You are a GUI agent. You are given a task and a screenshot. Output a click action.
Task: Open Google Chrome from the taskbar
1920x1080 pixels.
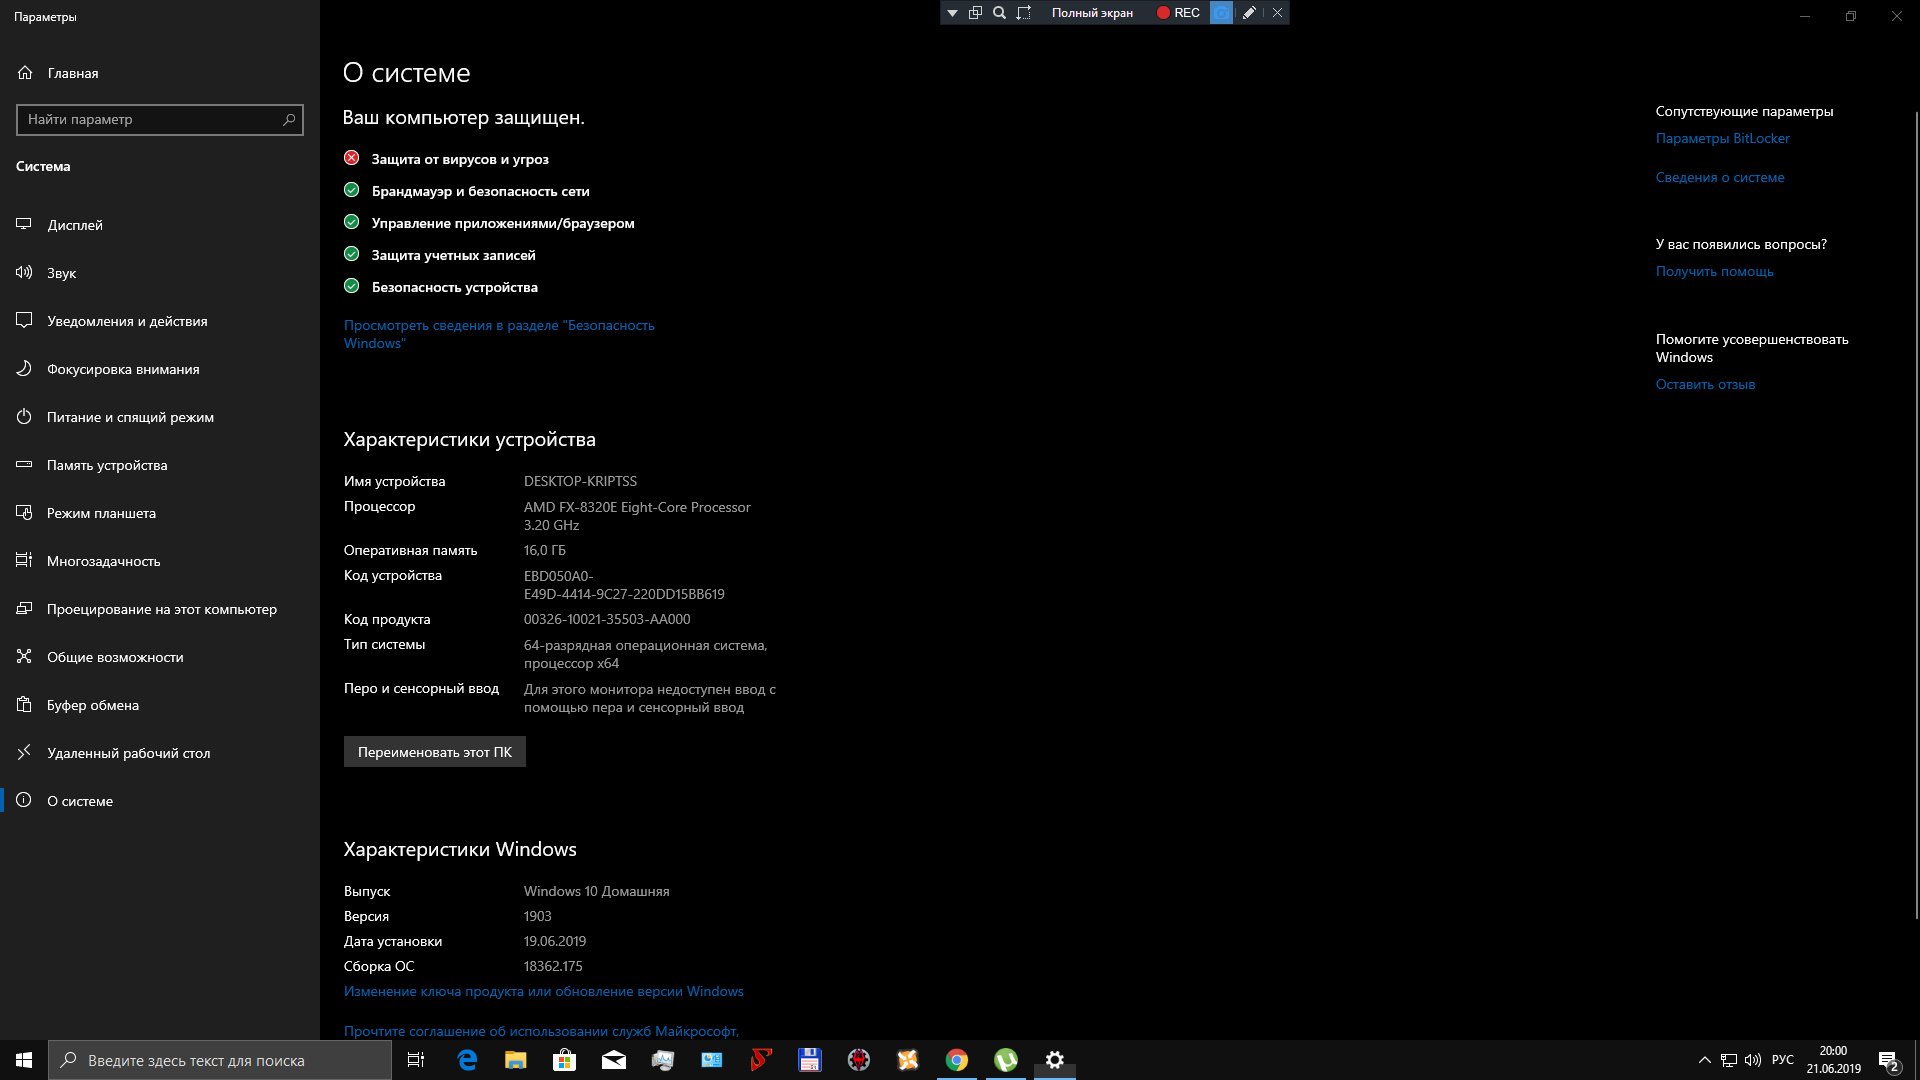pos(957,1060)
